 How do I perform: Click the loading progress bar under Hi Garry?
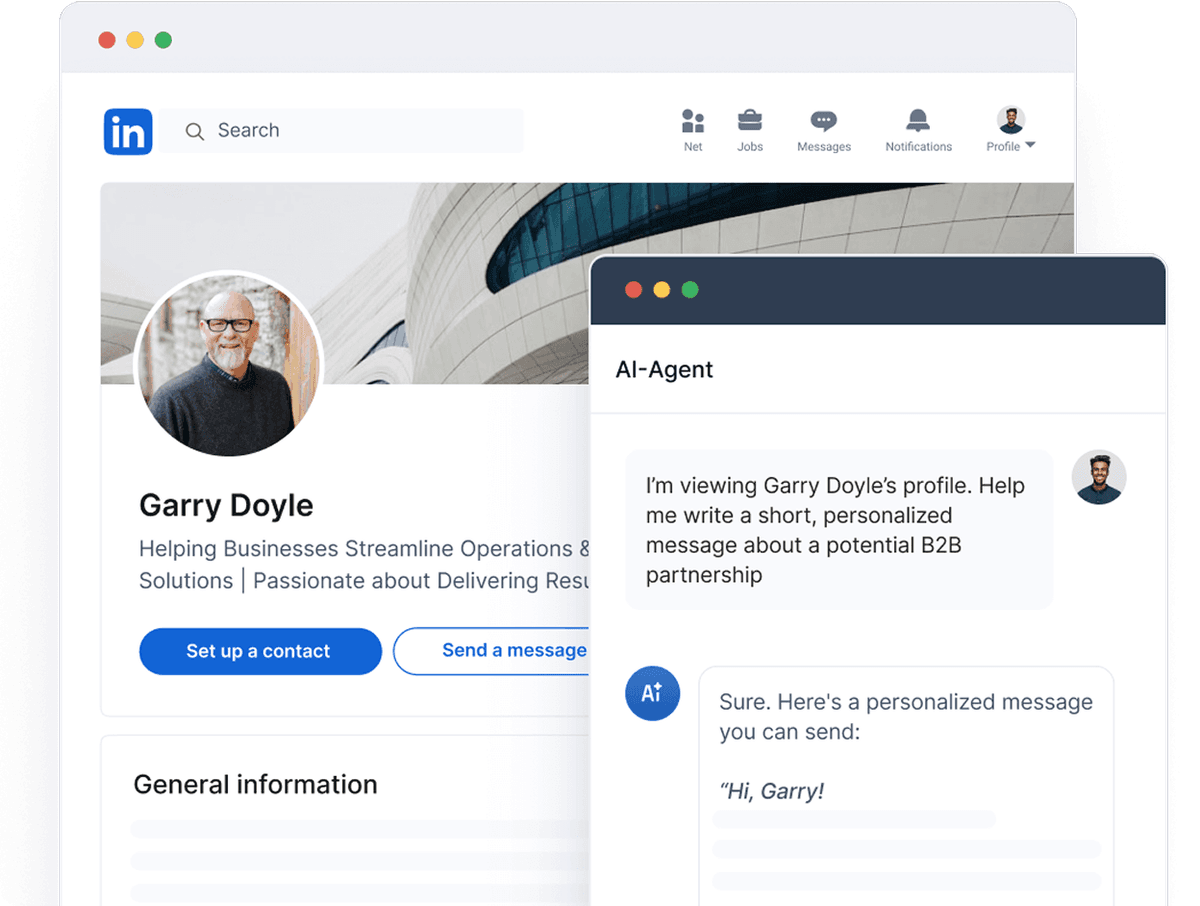pos(855,818)
